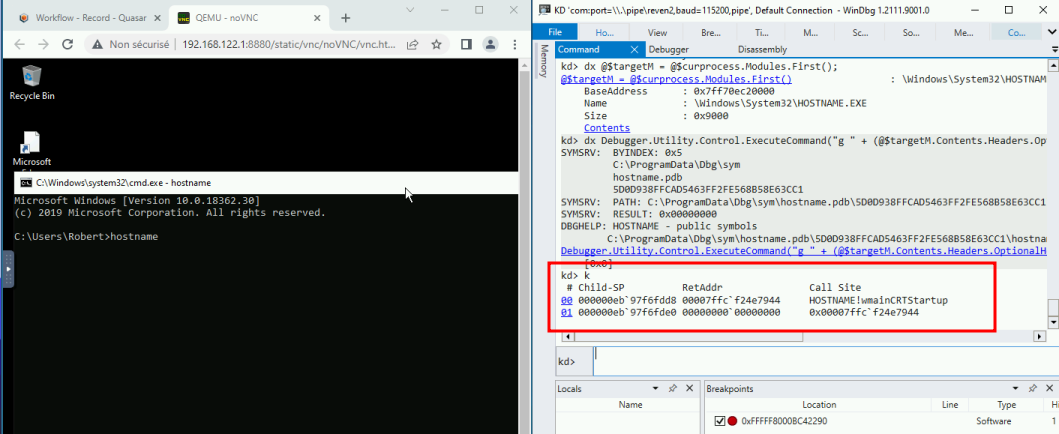
Task: Close the Breakpoints panel
Action: (1049, 389)
